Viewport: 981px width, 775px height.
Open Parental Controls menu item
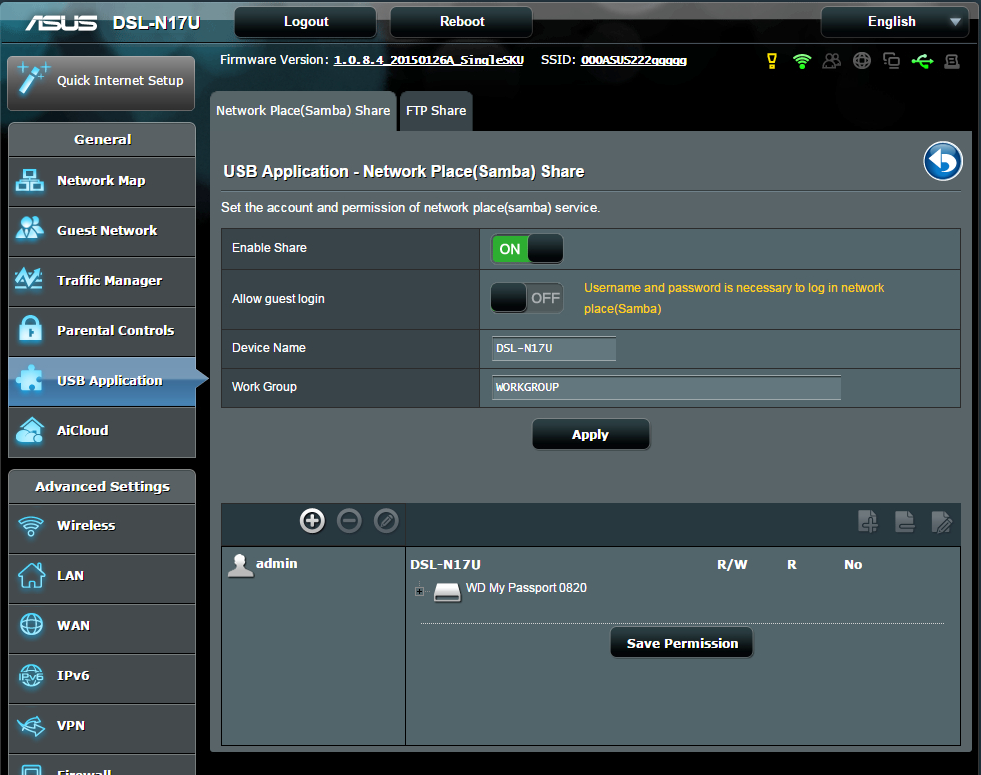[x=102, y=332]
